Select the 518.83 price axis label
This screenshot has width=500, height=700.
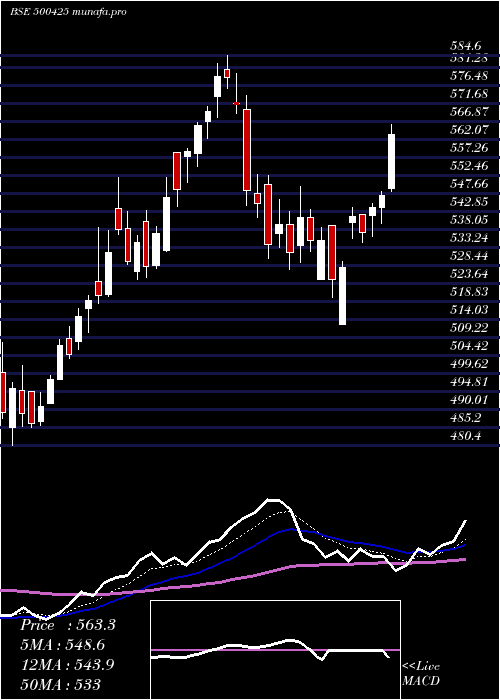[469, 292]
